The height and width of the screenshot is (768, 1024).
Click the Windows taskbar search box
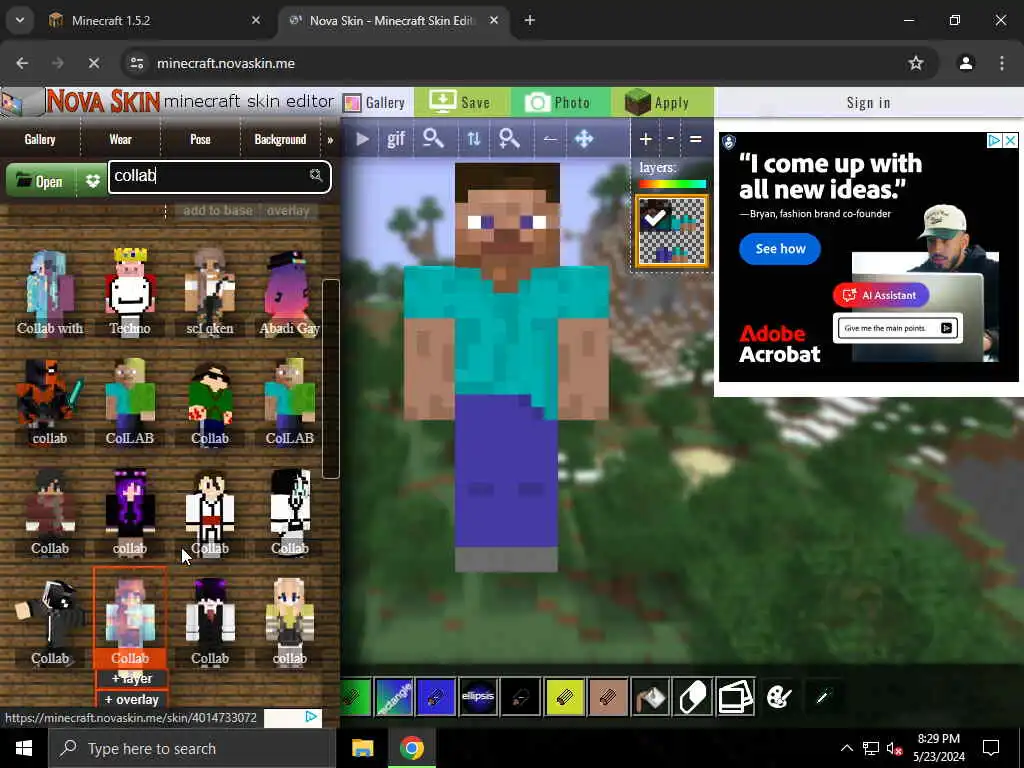(192, 748)
